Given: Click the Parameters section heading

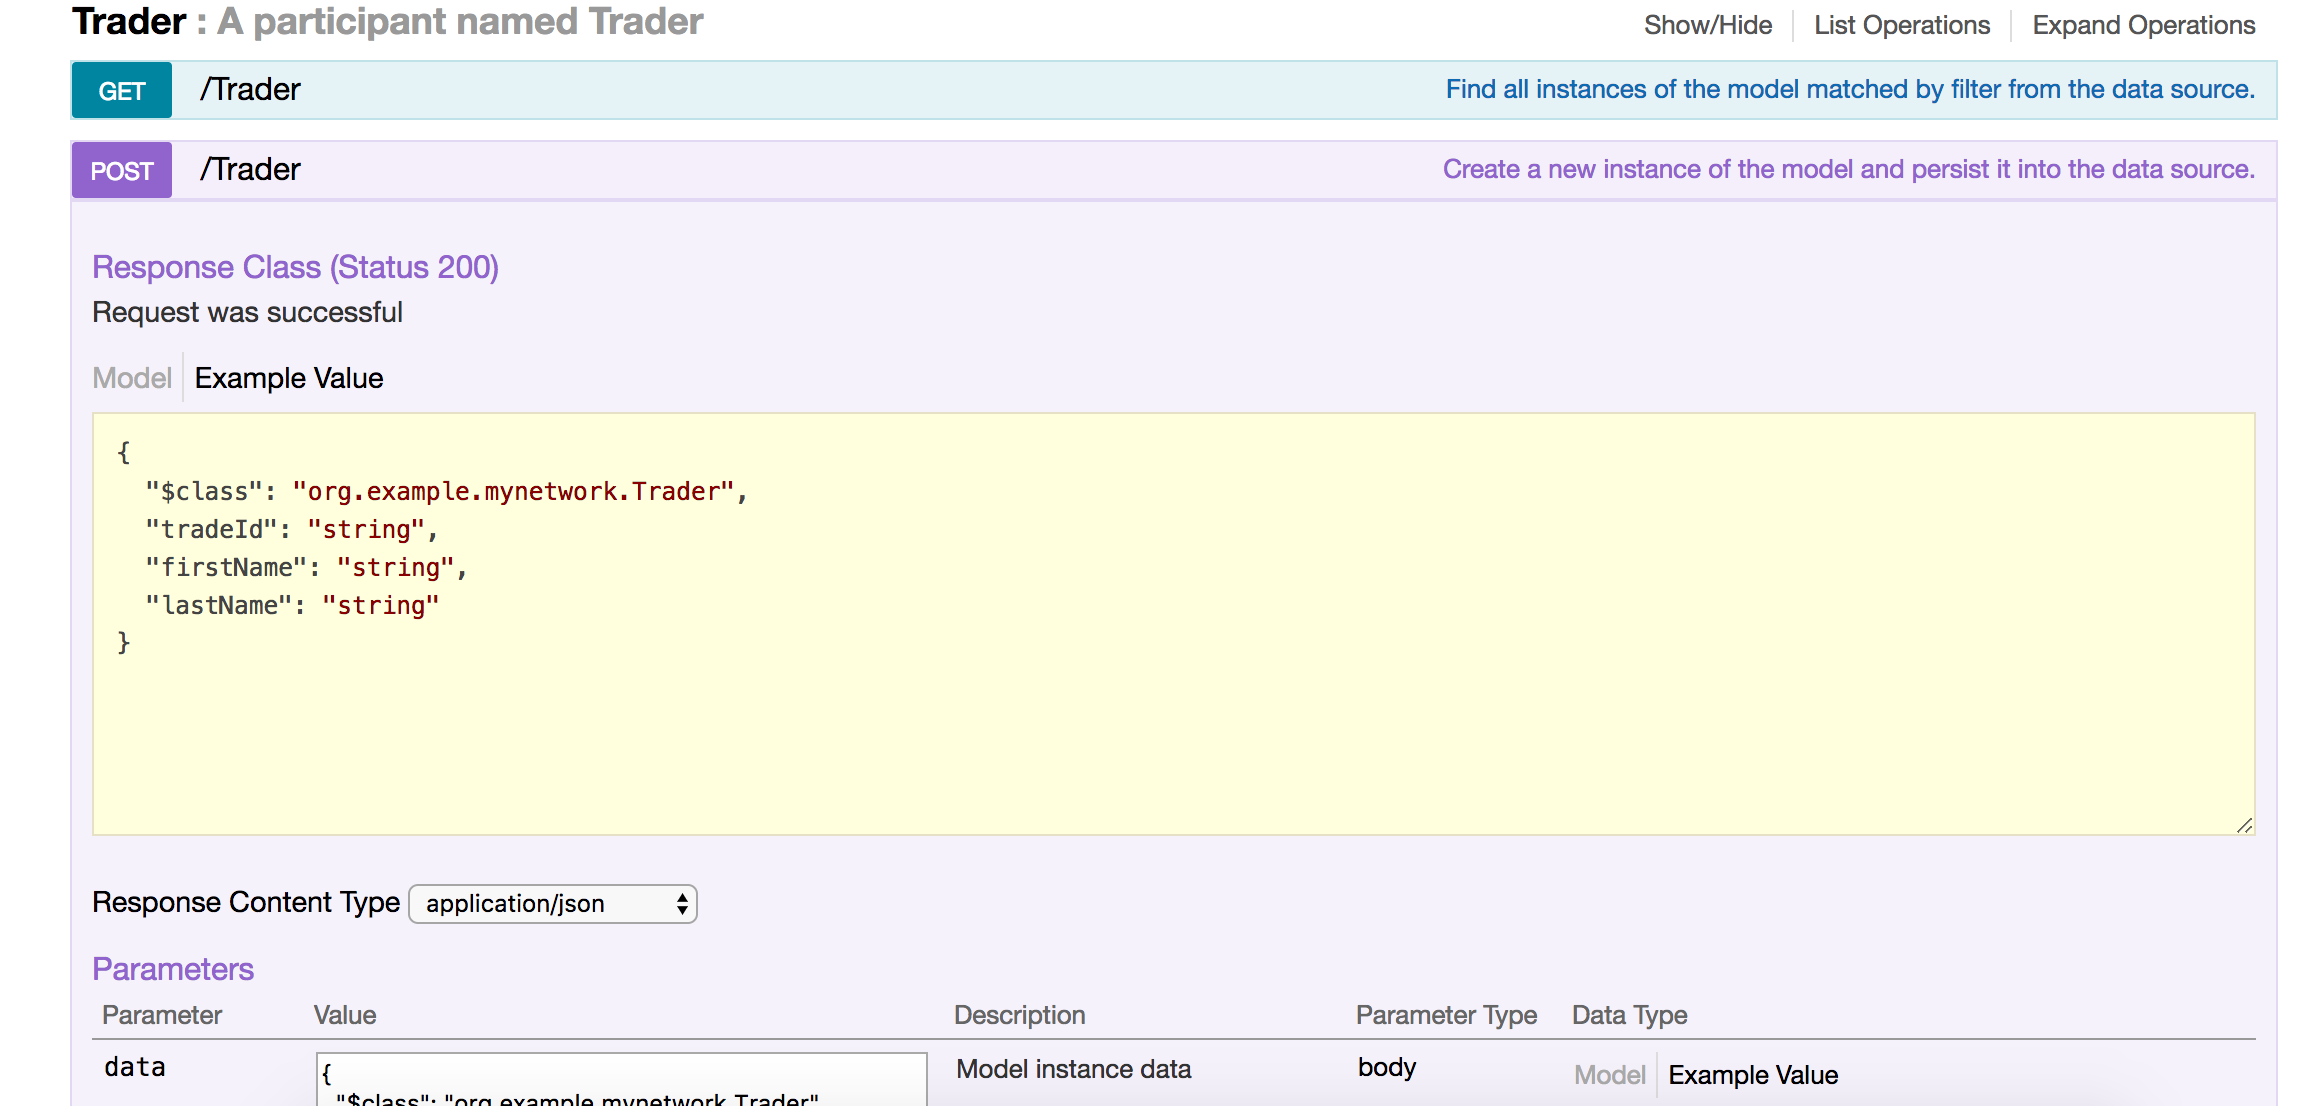Looking at the screenshot, I should click(173, 969).
